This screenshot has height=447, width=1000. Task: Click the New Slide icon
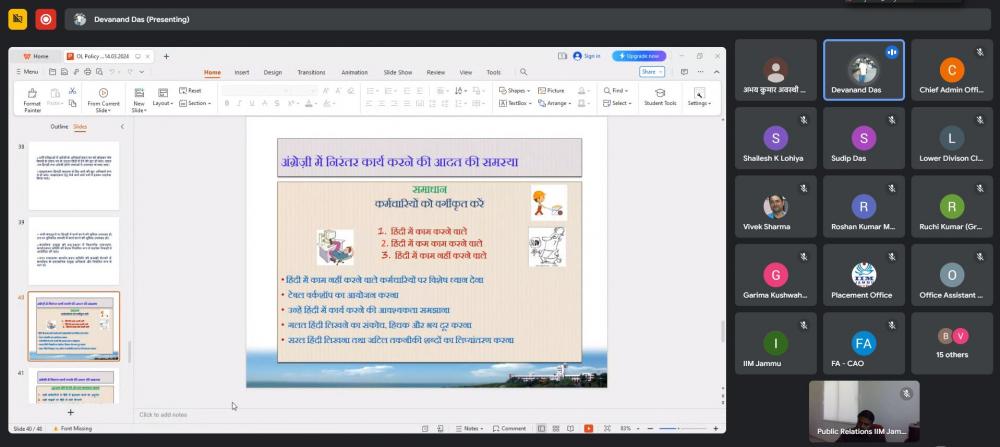coord(139,98)
